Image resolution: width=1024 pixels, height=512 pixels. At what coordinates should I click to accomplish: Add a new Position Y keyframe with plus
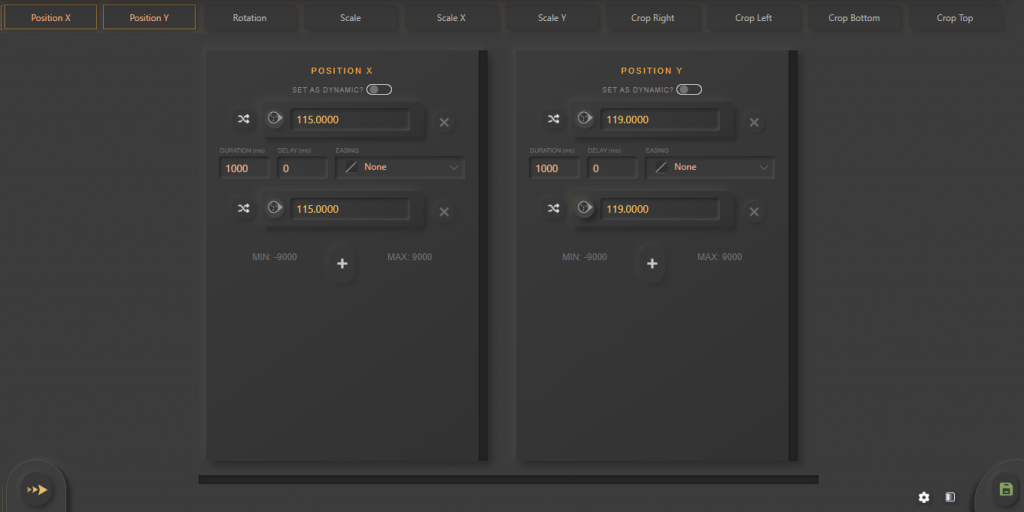[652, 264]
